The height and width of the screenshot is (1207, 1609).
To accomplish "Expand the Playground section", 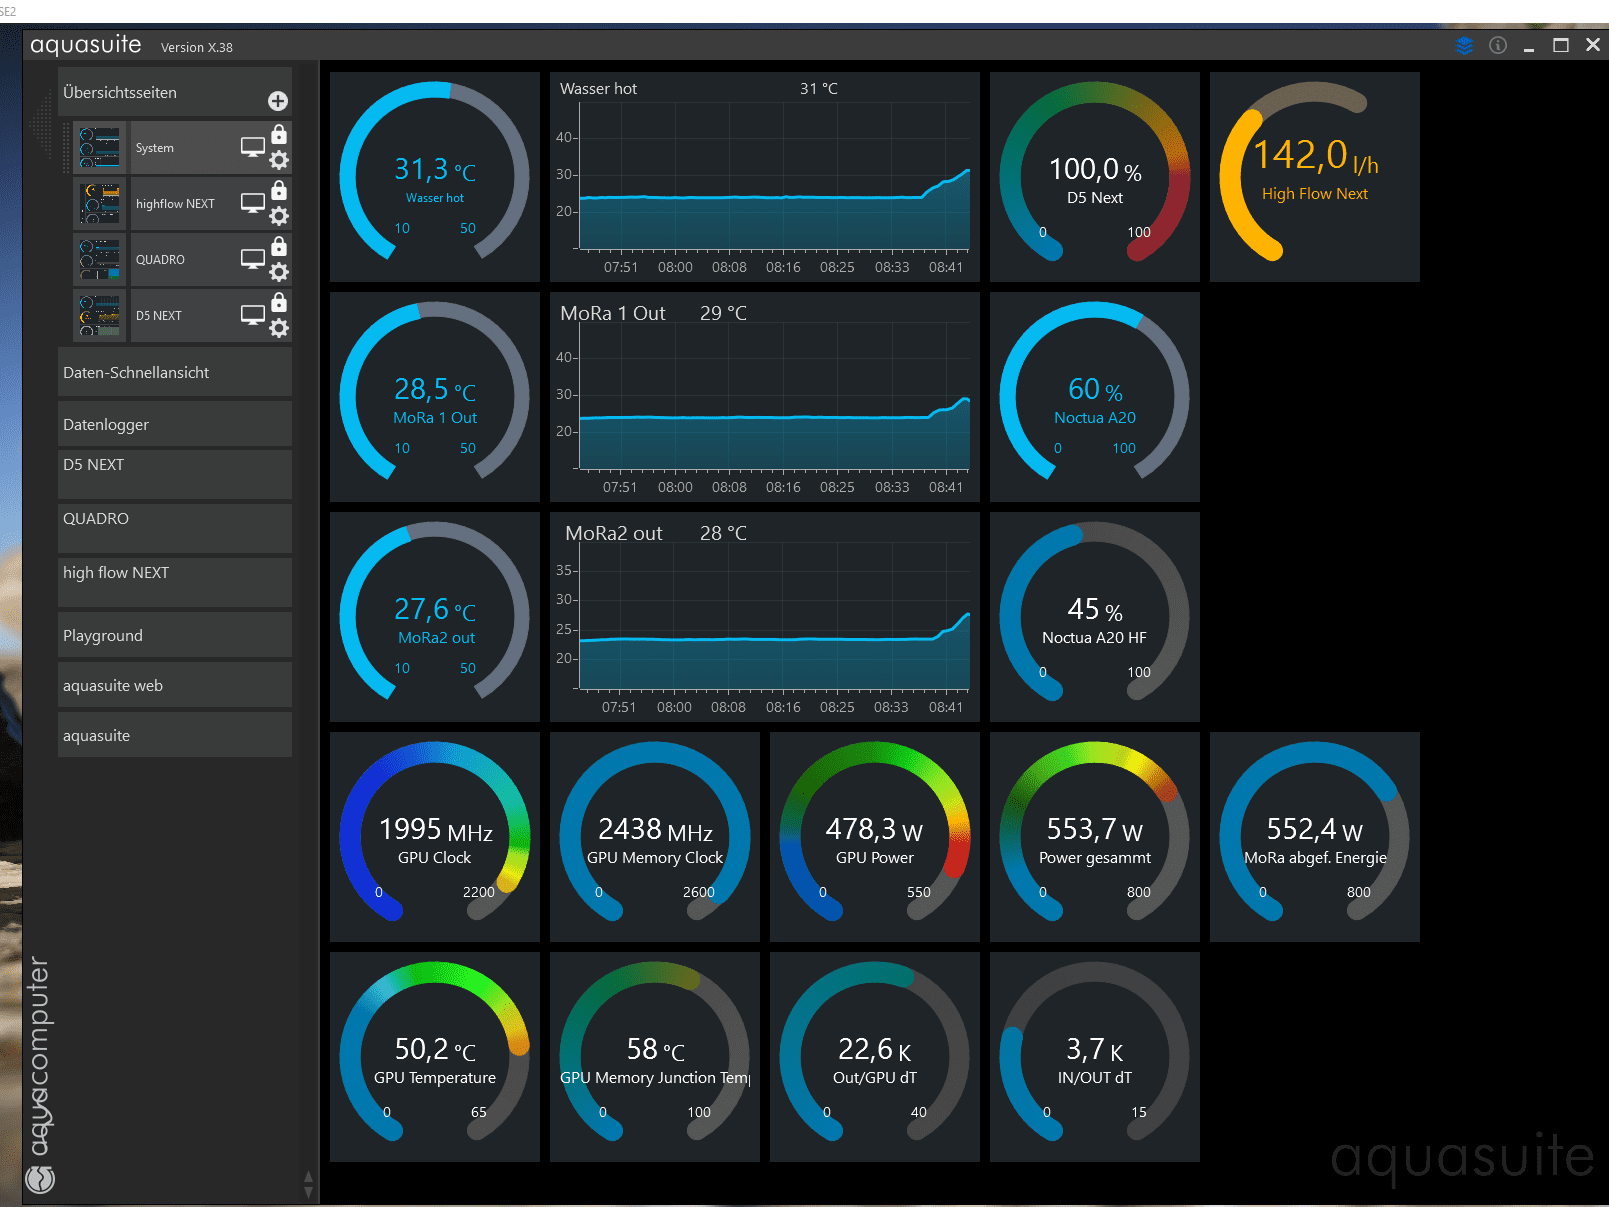I will coord(175,635).
